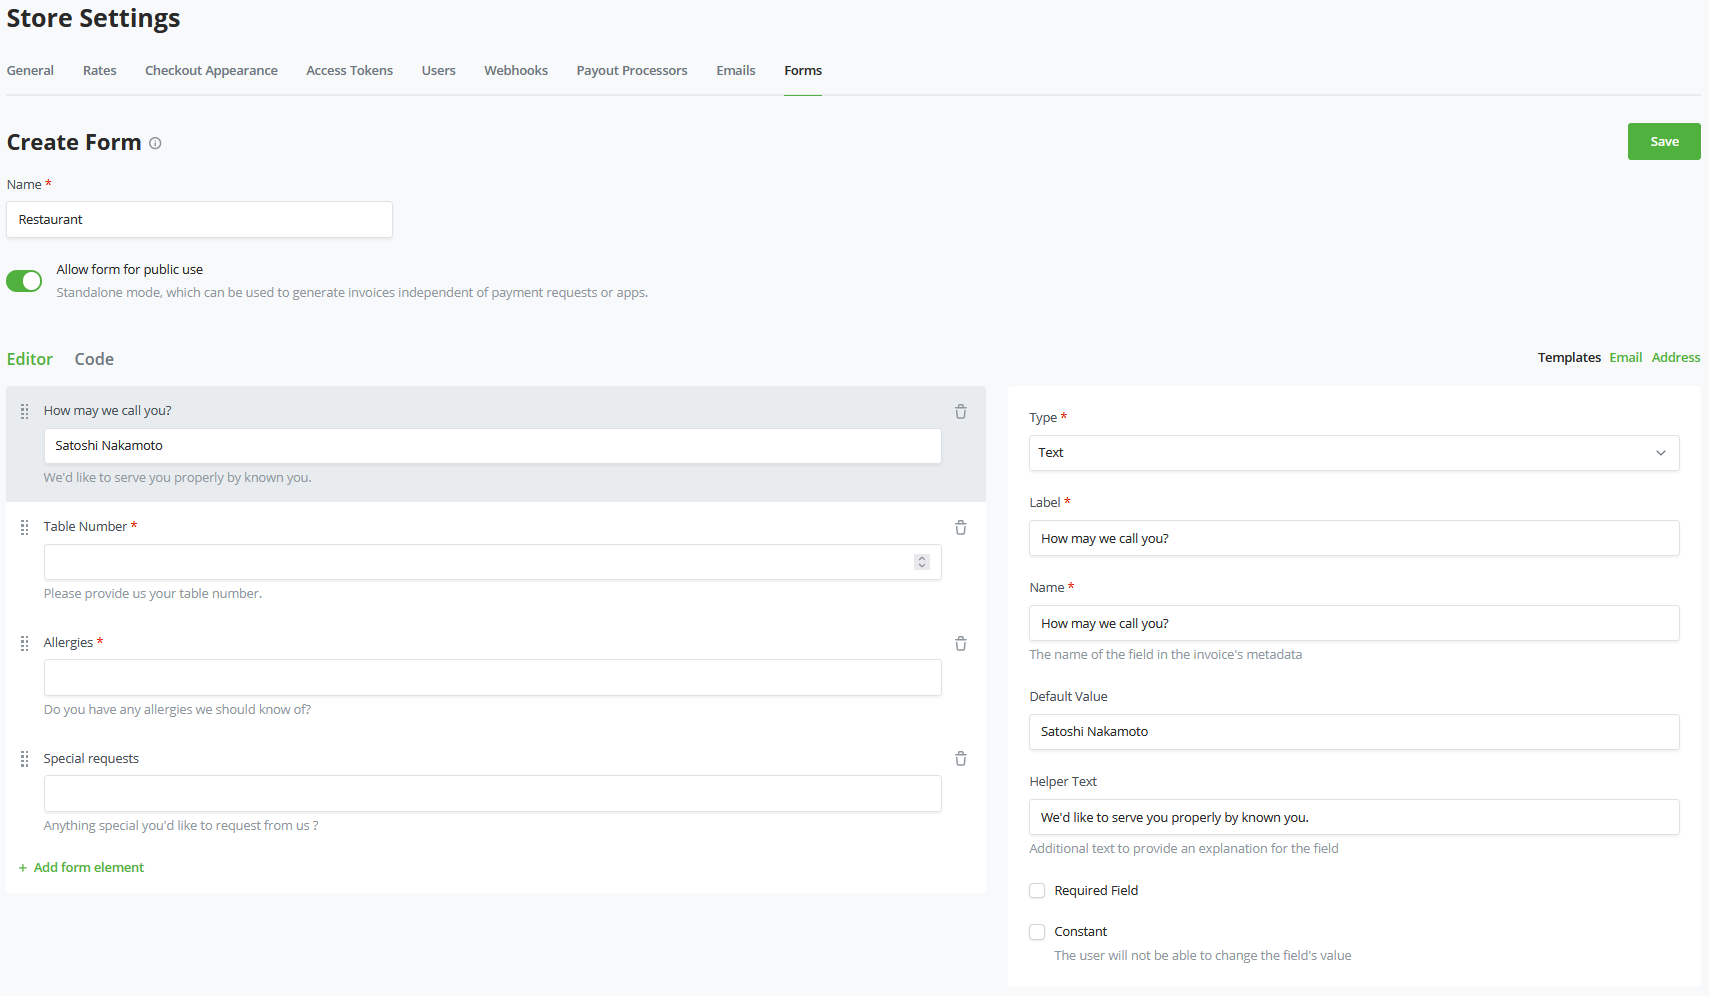1709x996 pixels.
Task: Switch to the Editor view
Action: tap(30, 359)
